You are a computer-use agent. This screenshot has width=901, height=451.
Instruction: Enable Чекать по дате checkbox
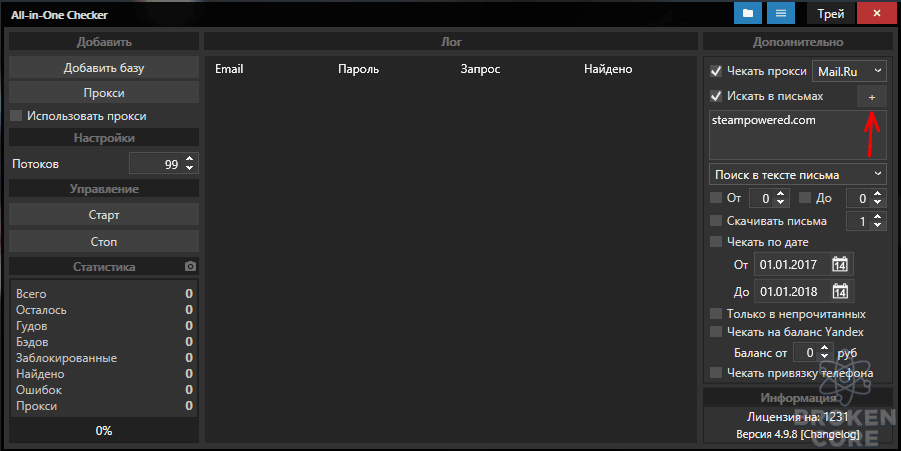(716, 242)
